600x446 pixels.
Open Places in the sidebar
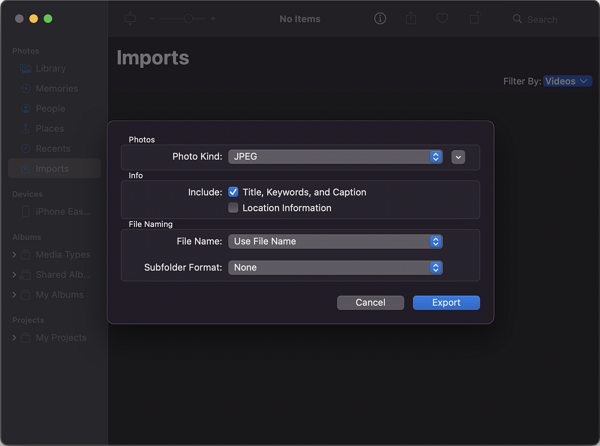49,128
